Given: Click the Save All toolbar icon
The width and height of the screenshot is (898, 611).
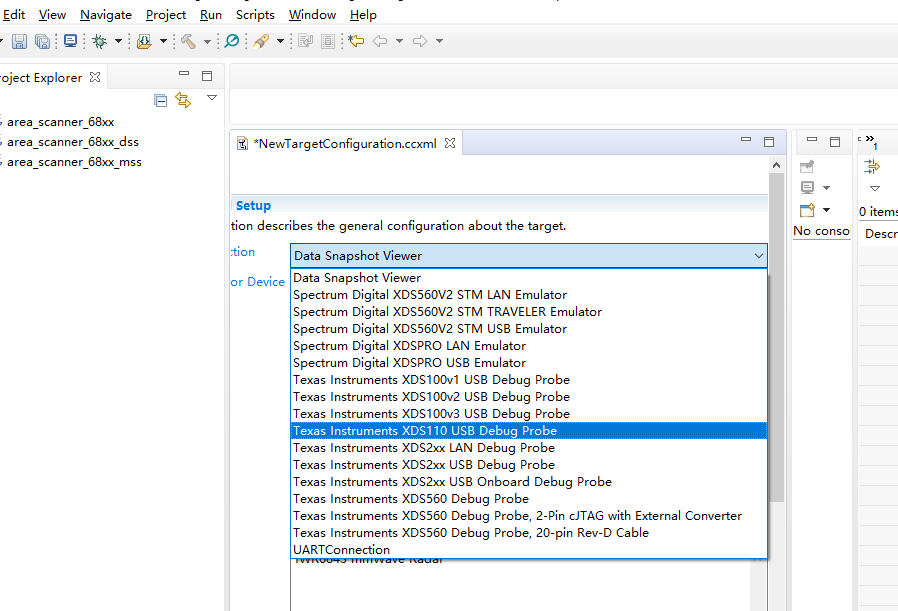Looking at the screenshot, I should 42,41.
